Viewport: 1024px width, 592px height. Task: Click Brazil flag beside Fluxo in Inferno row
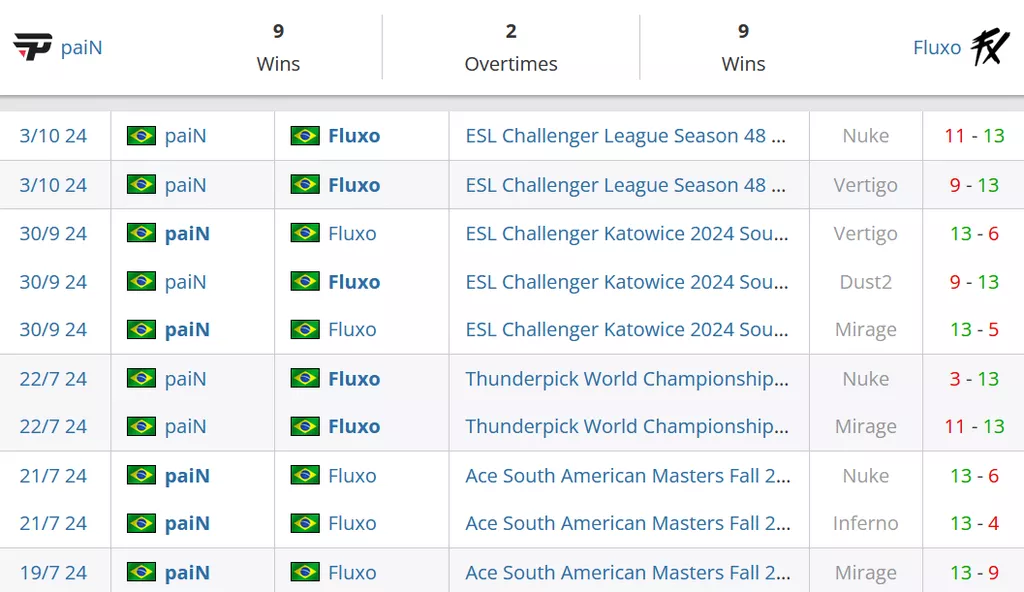coord(305,523)
